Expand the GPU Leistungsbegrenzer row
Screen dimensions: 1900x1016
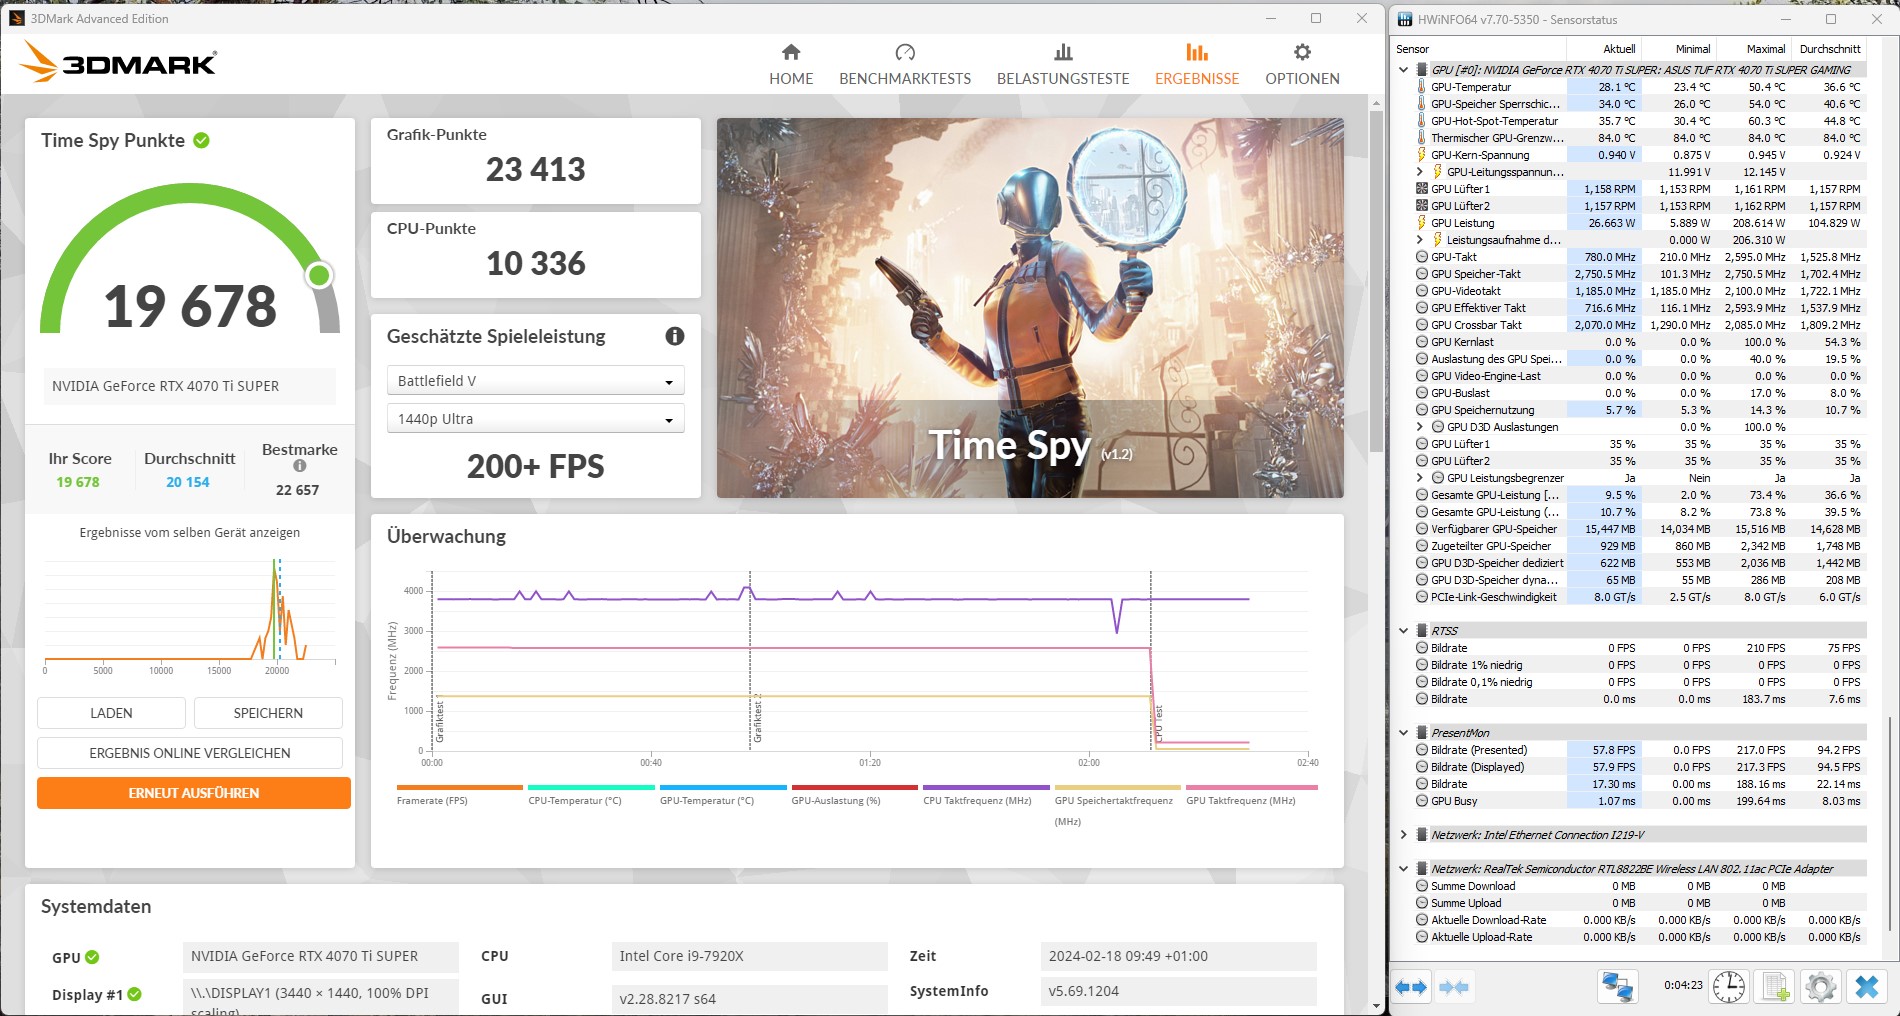click(1419, 478)
